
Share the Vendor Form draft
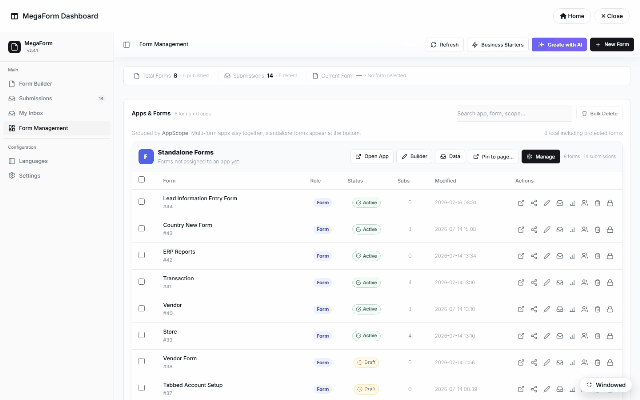click(534, 362)
